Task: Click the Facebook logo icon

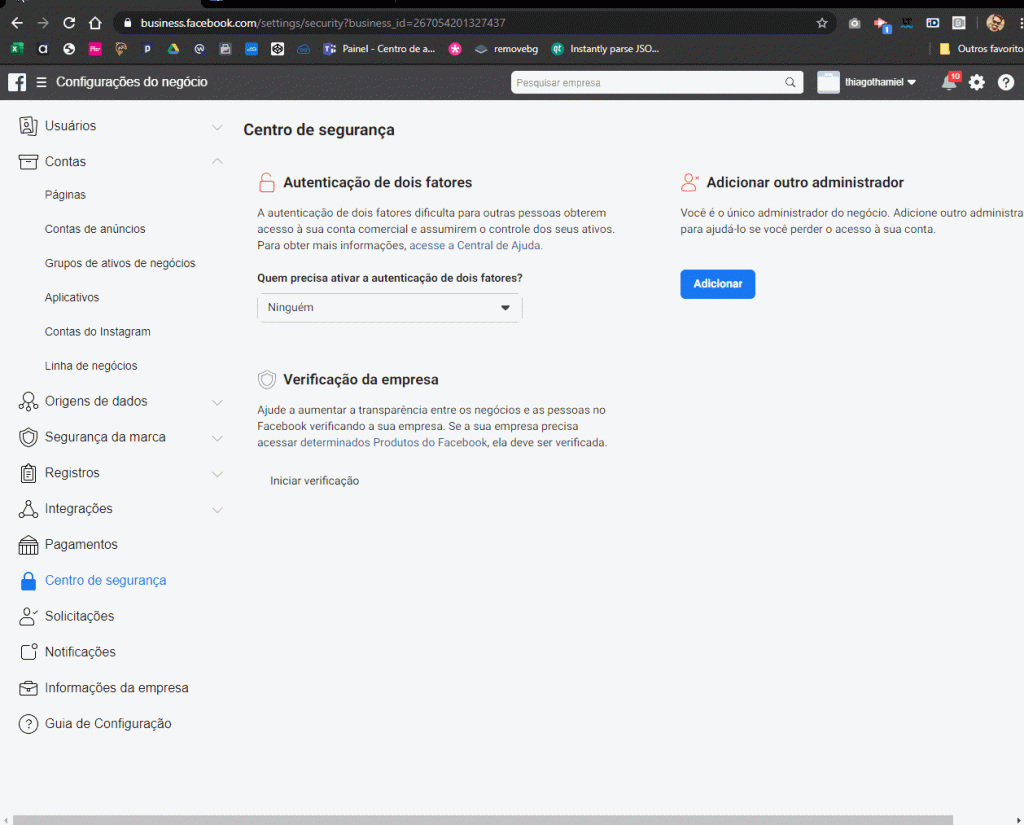Action: click(x=17, y=82)
